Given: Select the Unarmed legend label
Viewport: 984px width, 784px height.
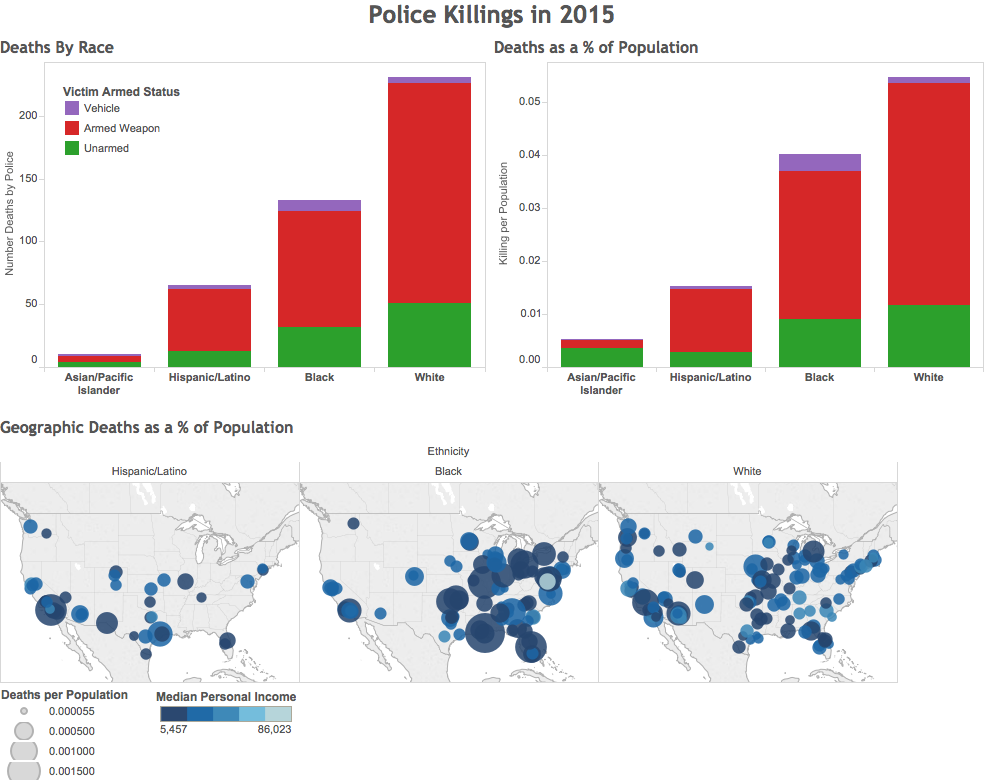Looking at the screenshot, I should pos(106,148).
